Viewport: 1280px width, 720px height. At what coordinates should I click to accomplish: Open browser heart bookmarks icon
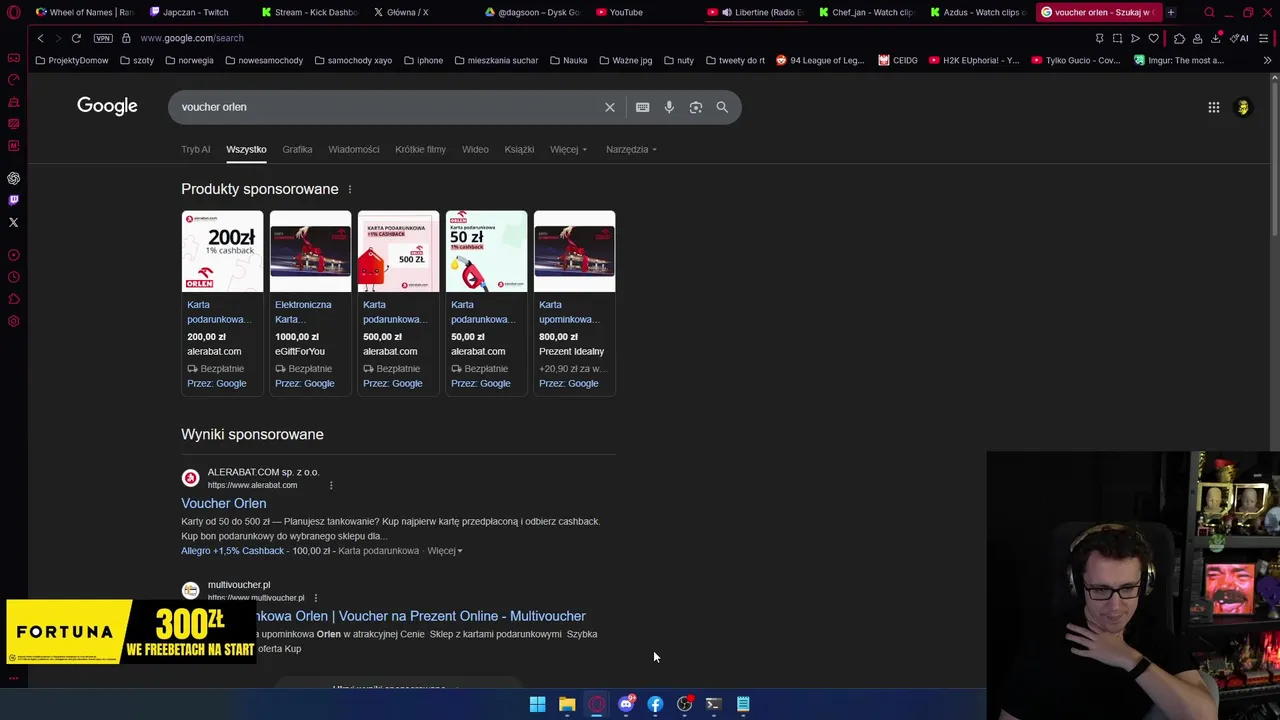pyautogui.click(x=1153, y=38)
